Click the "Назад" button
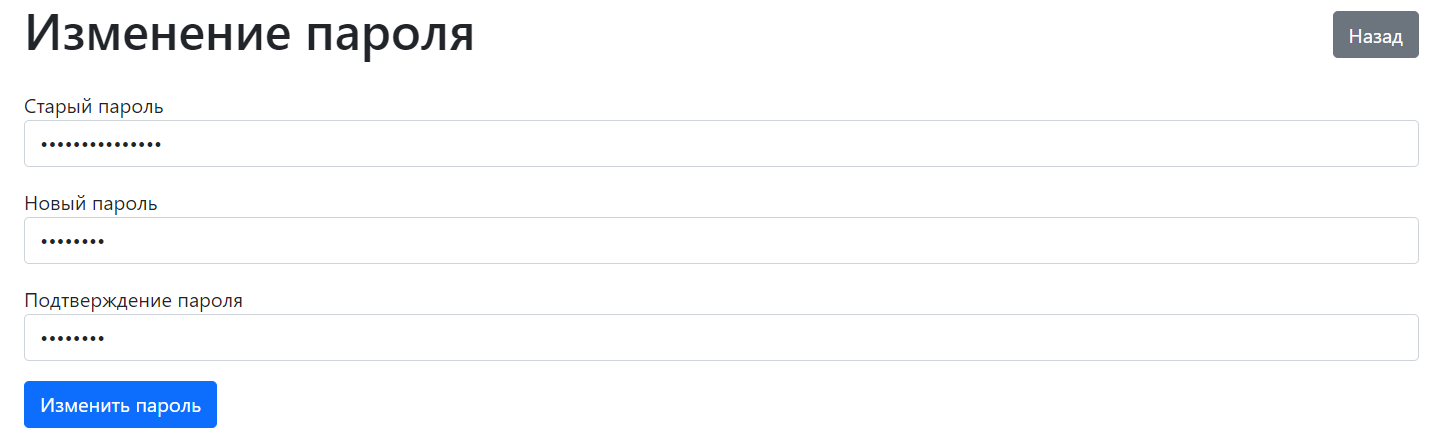This screenshot has width=1455, height=442. point(1375,35)
